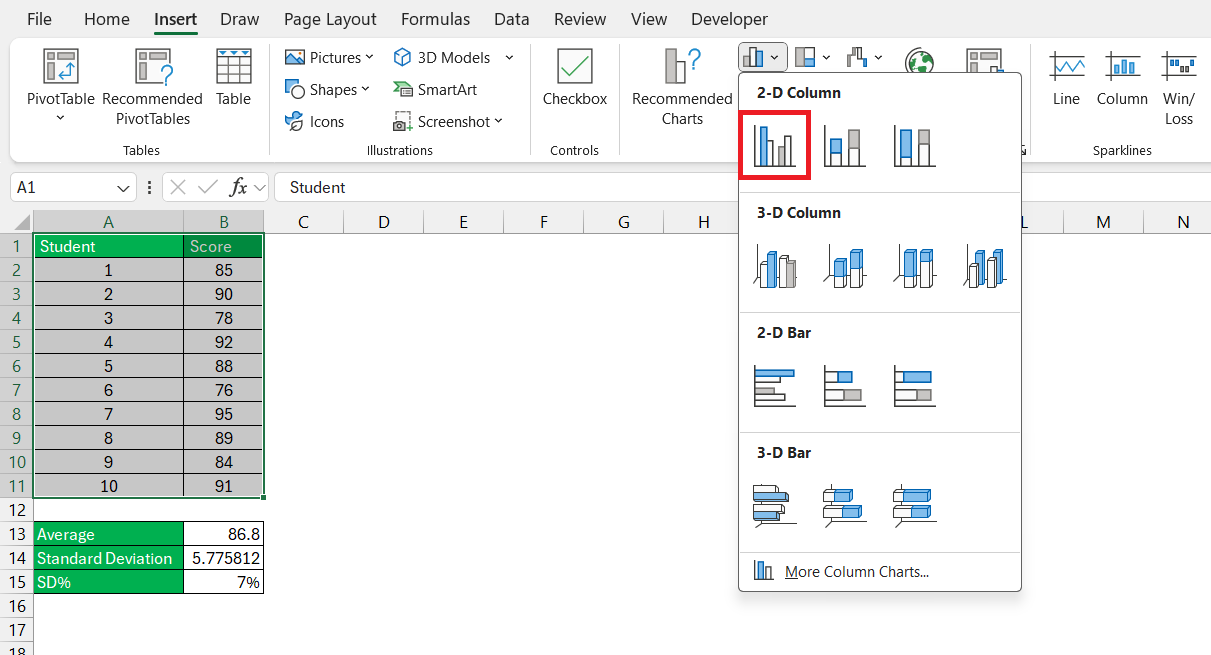The image size is (1211, 655).
Task: Select the 2-D Stacked Bar chart
Action: click(x=845, y=386)
